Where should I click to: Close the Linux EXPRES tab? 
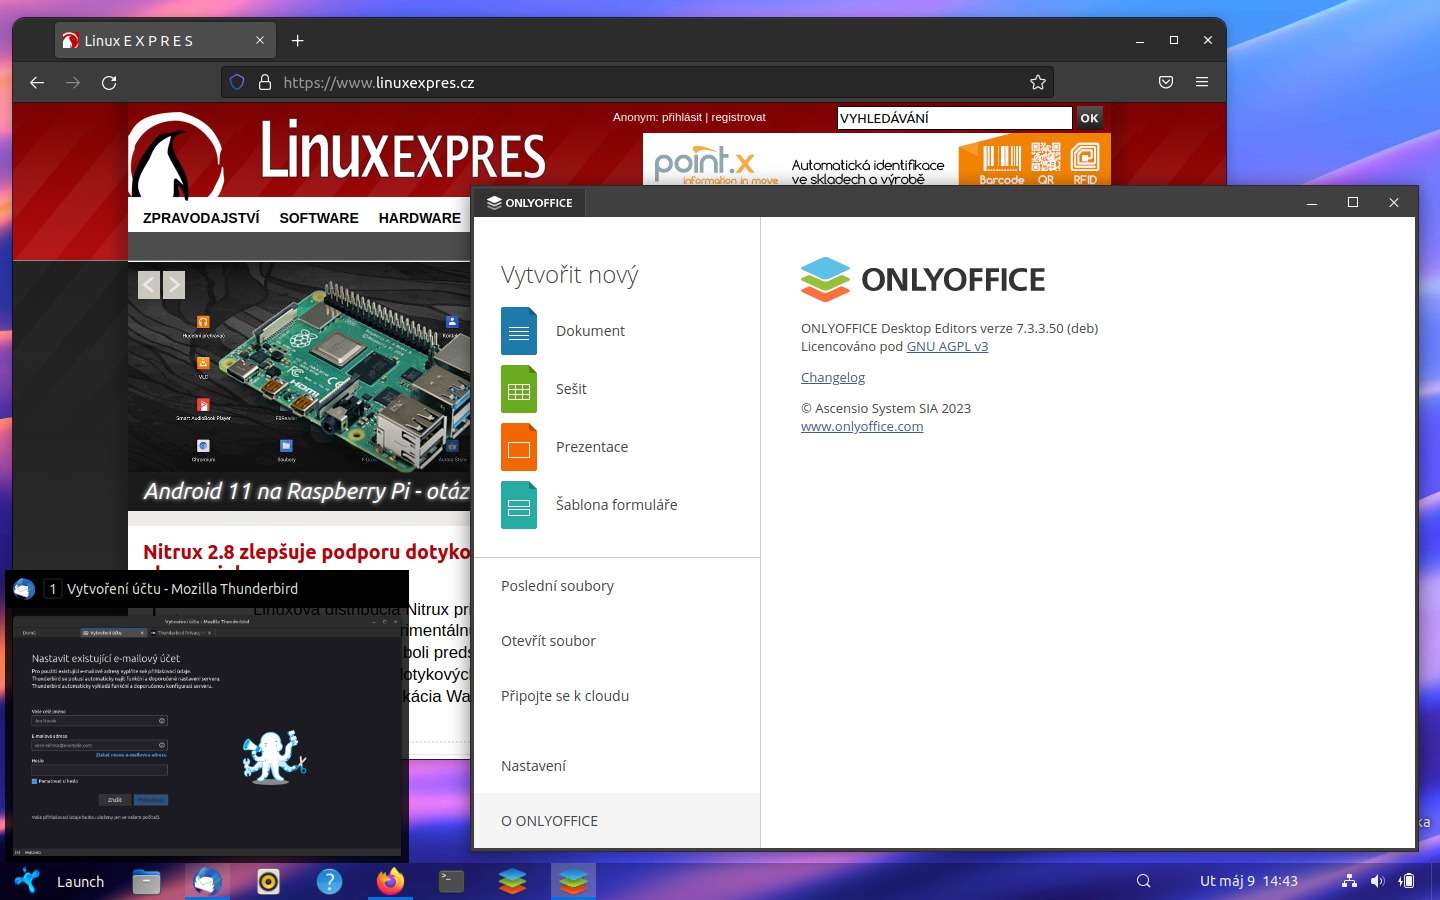click(x=260, y=41)
